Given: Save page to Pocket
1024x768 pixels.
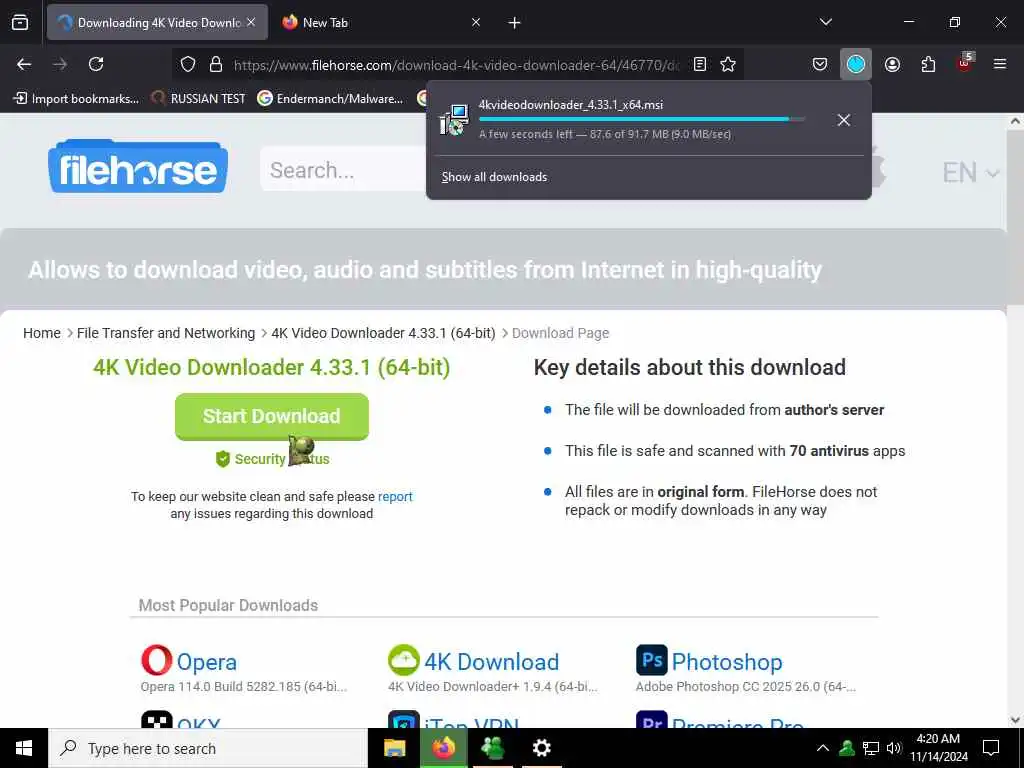Looking at the screenshot, I should click(x=820, y=64).
